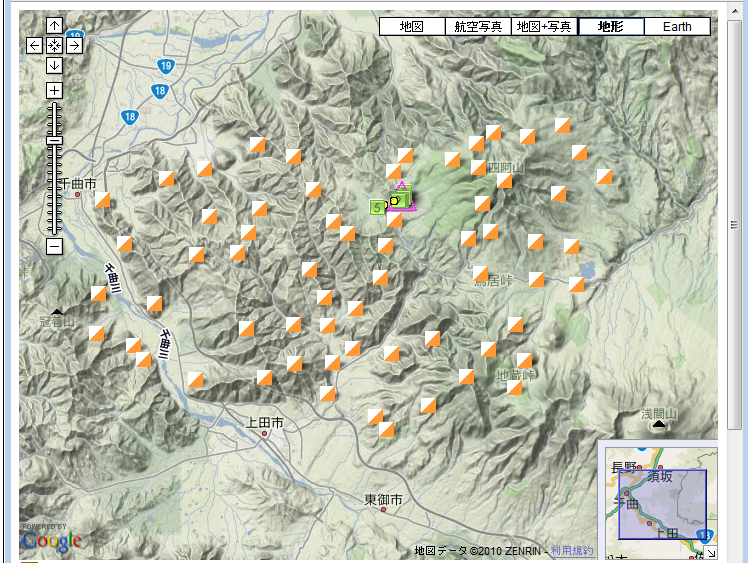Collapse the overview map with the corner arrow

(711, 553)
